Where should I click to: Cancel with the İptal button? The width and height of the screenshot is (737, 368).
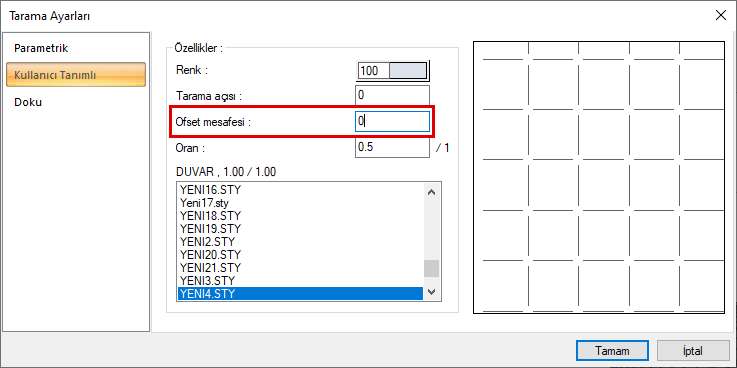[693, 351]
